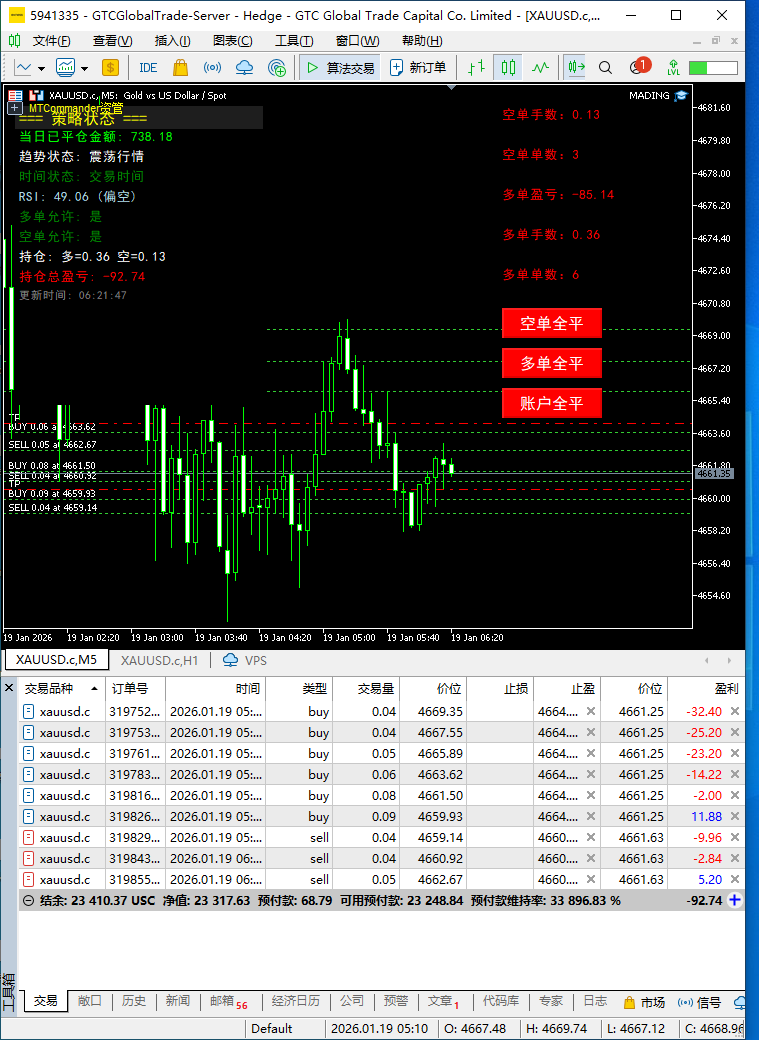Screen dimensions: 759x1040
Task: Open the 信号 signals tab at bottom
Action: (x=699, y=1002)
